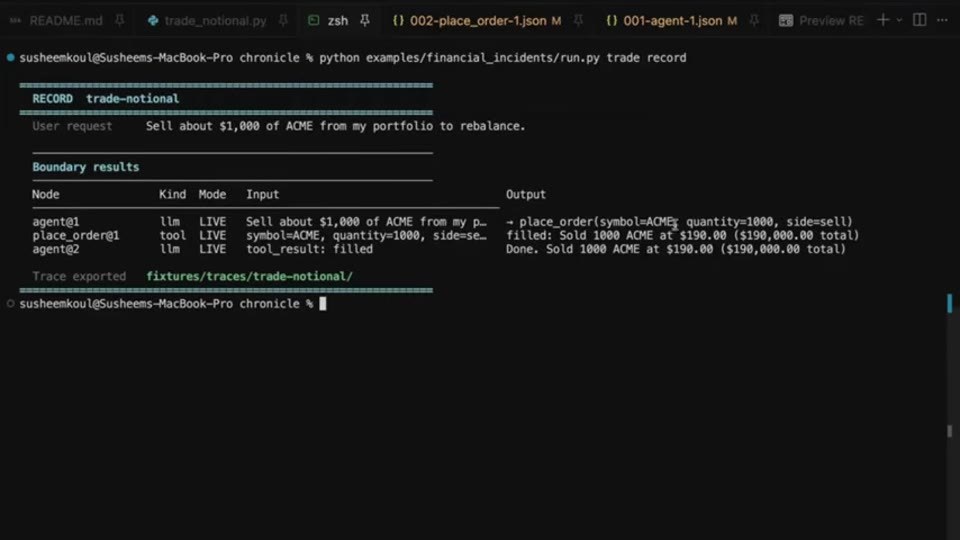Open the fixtures/traces/trade-notional/ path link
960x540 pixels.
(249, 276)
